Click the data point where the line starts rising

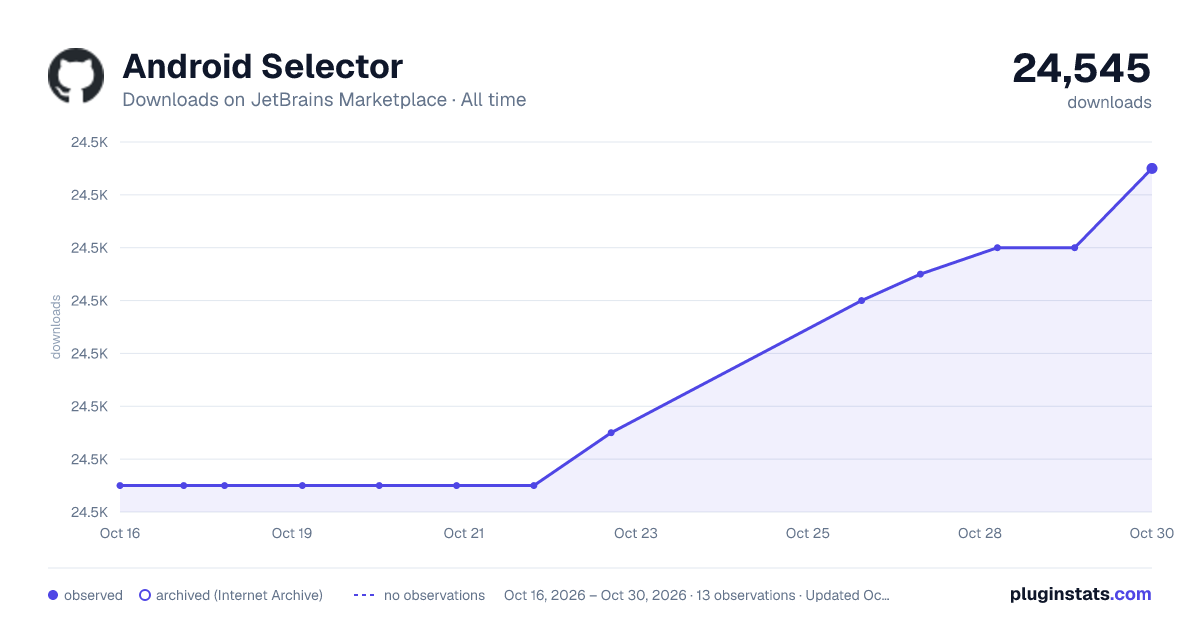[x=534, y=486]
